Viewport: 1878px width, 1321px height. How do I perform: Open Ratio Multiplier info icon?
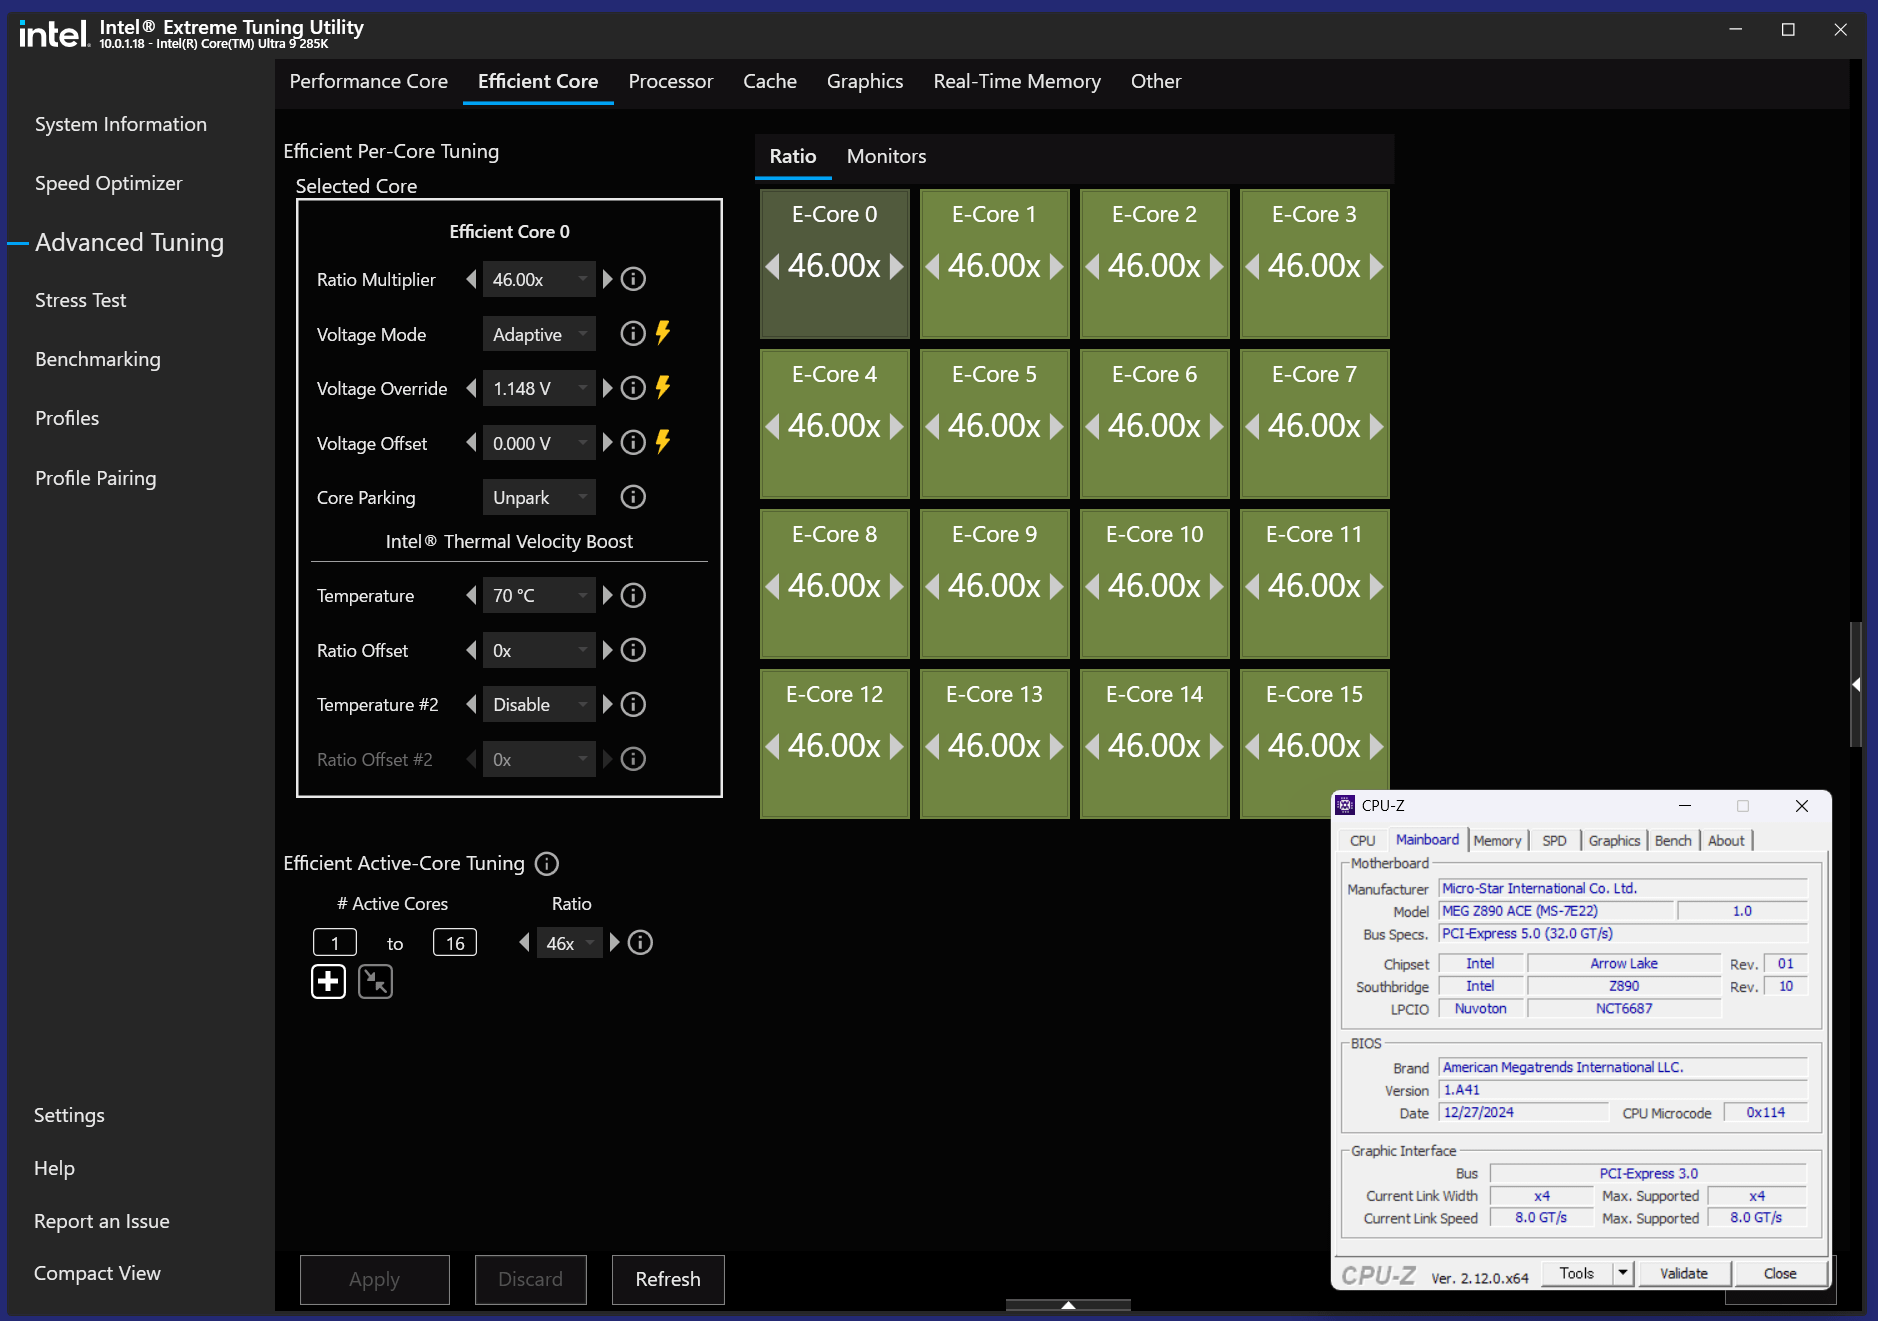633,279
